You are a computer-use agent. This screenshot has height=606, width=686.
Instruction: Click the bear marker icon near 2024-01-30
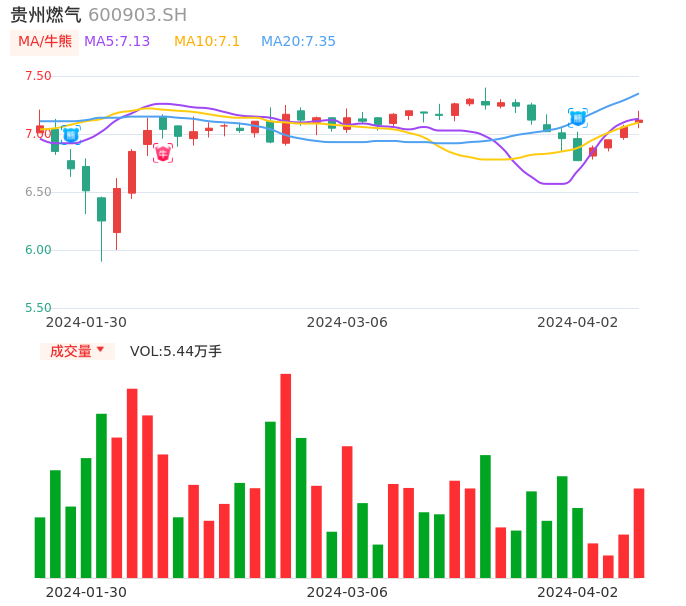(x=71, y=135)
